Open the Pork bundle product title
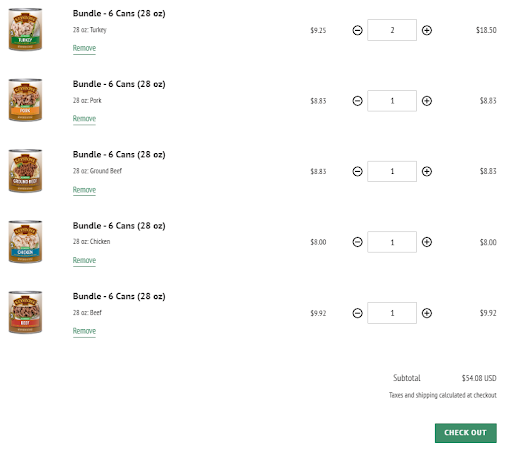512x449 pixels. [119, 84]
